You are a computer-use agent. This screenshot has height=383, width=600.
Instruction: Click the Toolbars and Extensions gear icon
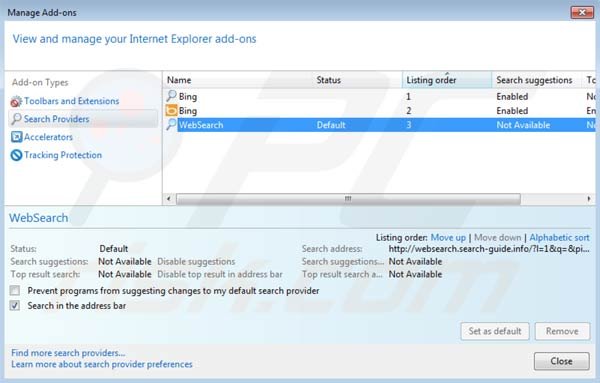(16, 101)
